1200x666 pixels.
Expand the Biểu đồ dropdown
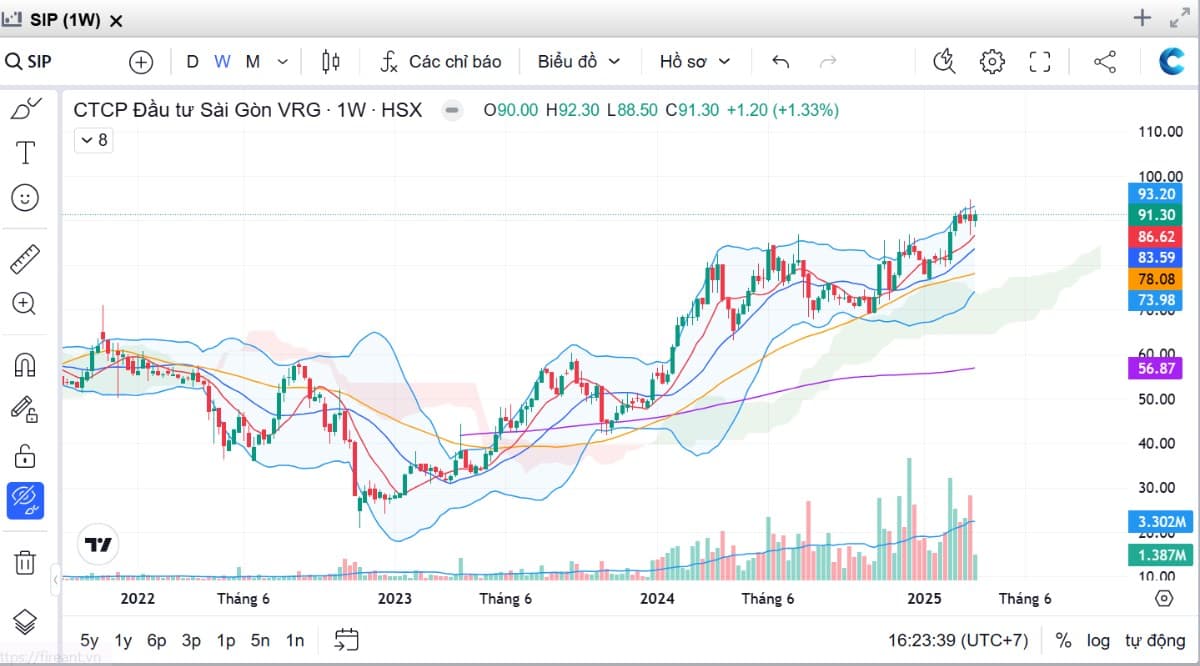[x=579, y=62]
